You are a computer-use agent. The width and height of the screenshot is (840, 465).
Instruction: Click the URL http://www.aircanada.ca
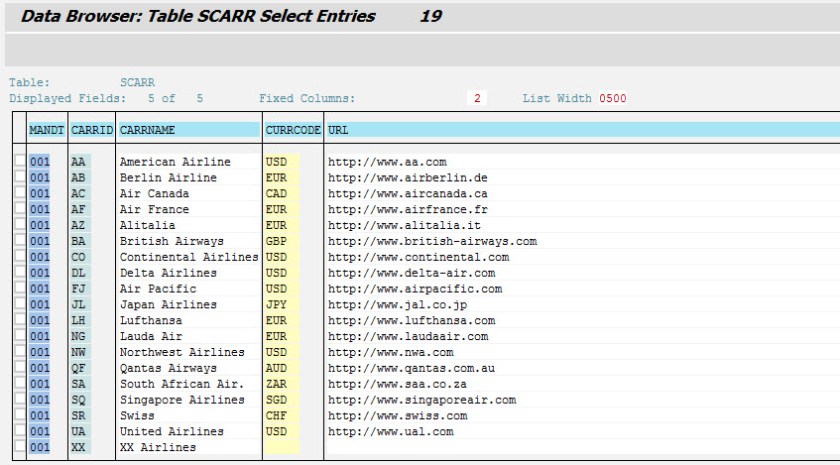pos(408,193)
